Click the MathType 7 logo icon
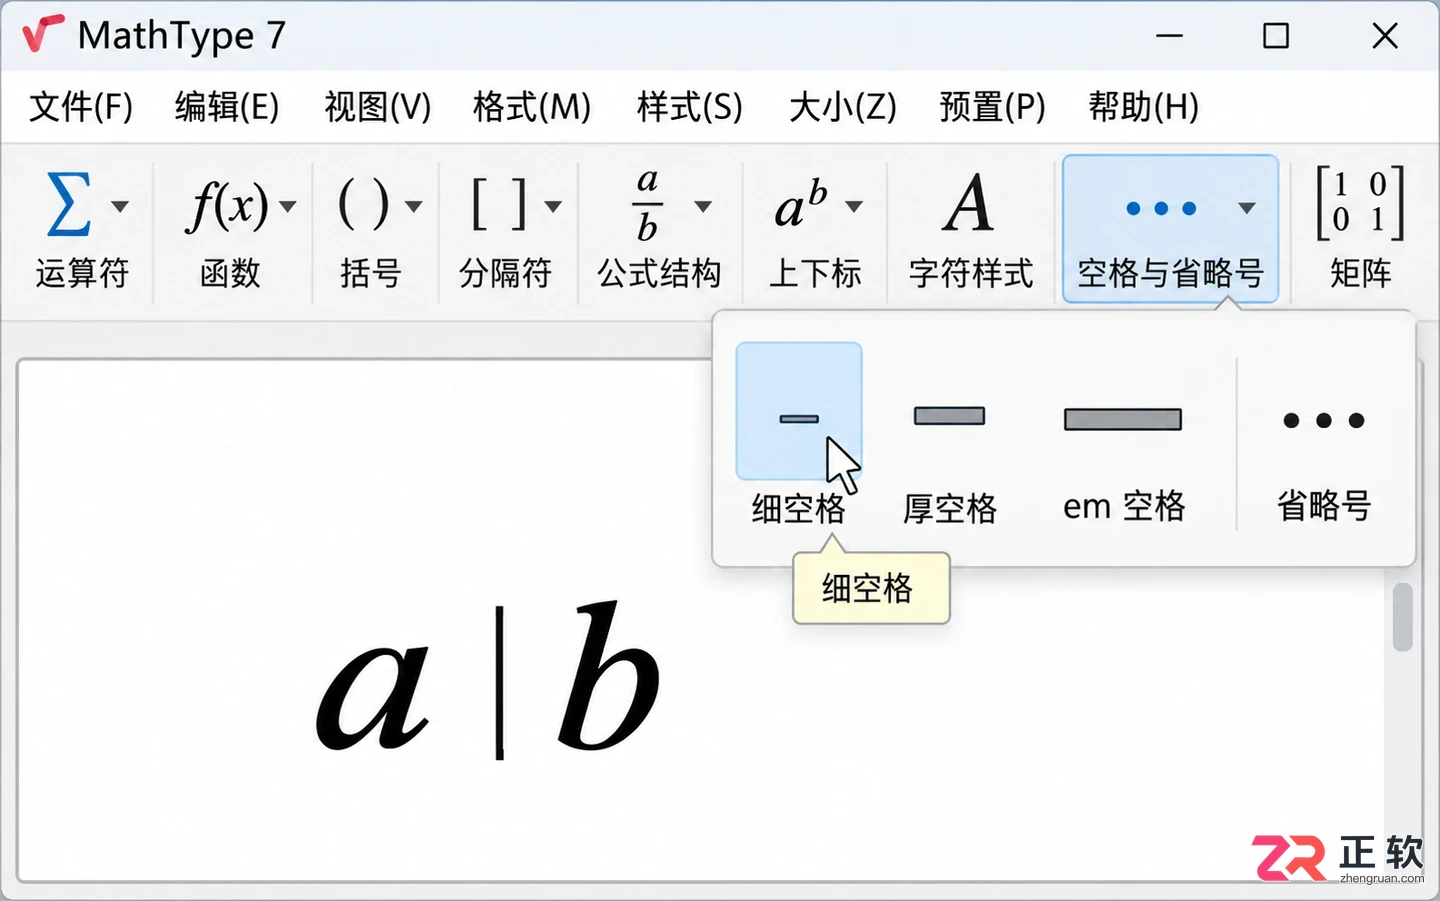The image size is (1440, 901). (x=43, y=34)
